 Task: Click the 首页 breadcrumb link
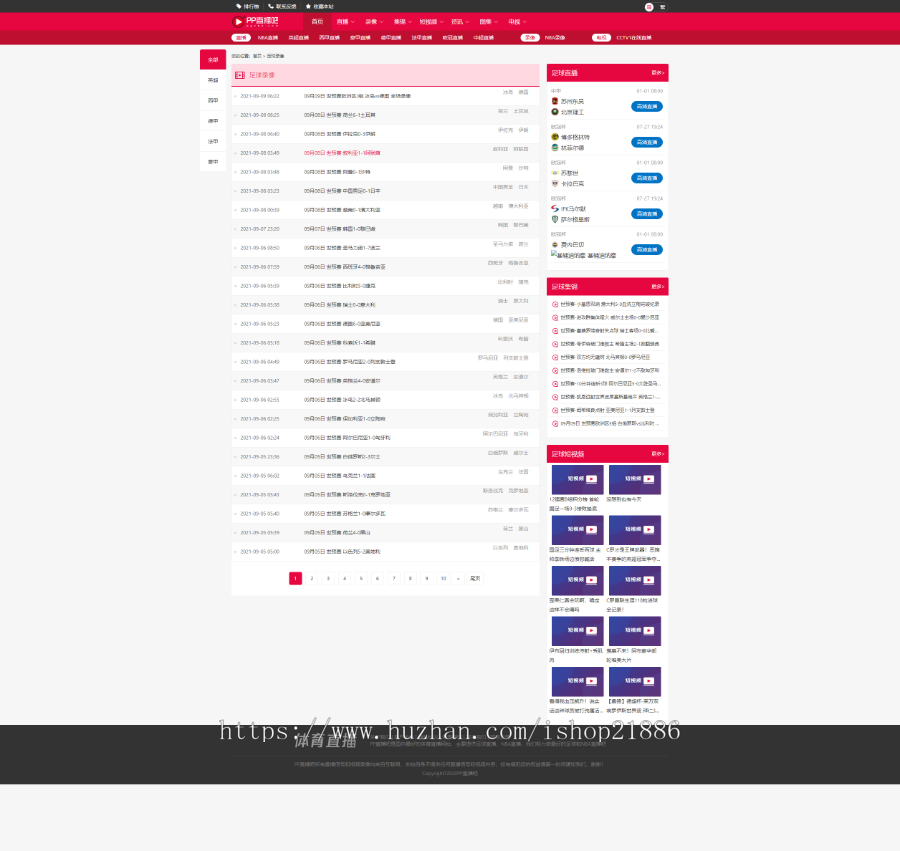[x=257, y=56]
